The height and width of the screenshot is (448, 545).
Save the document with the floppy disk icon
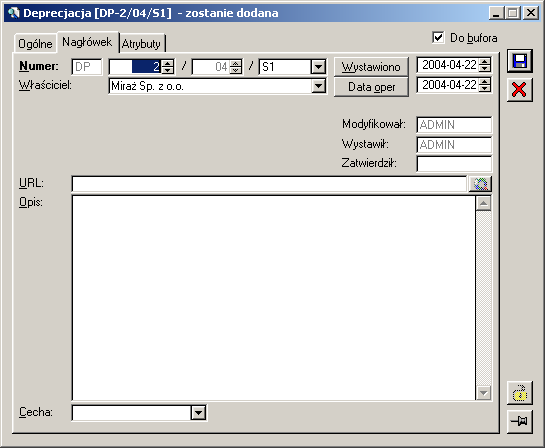click(x=520, y=61)
